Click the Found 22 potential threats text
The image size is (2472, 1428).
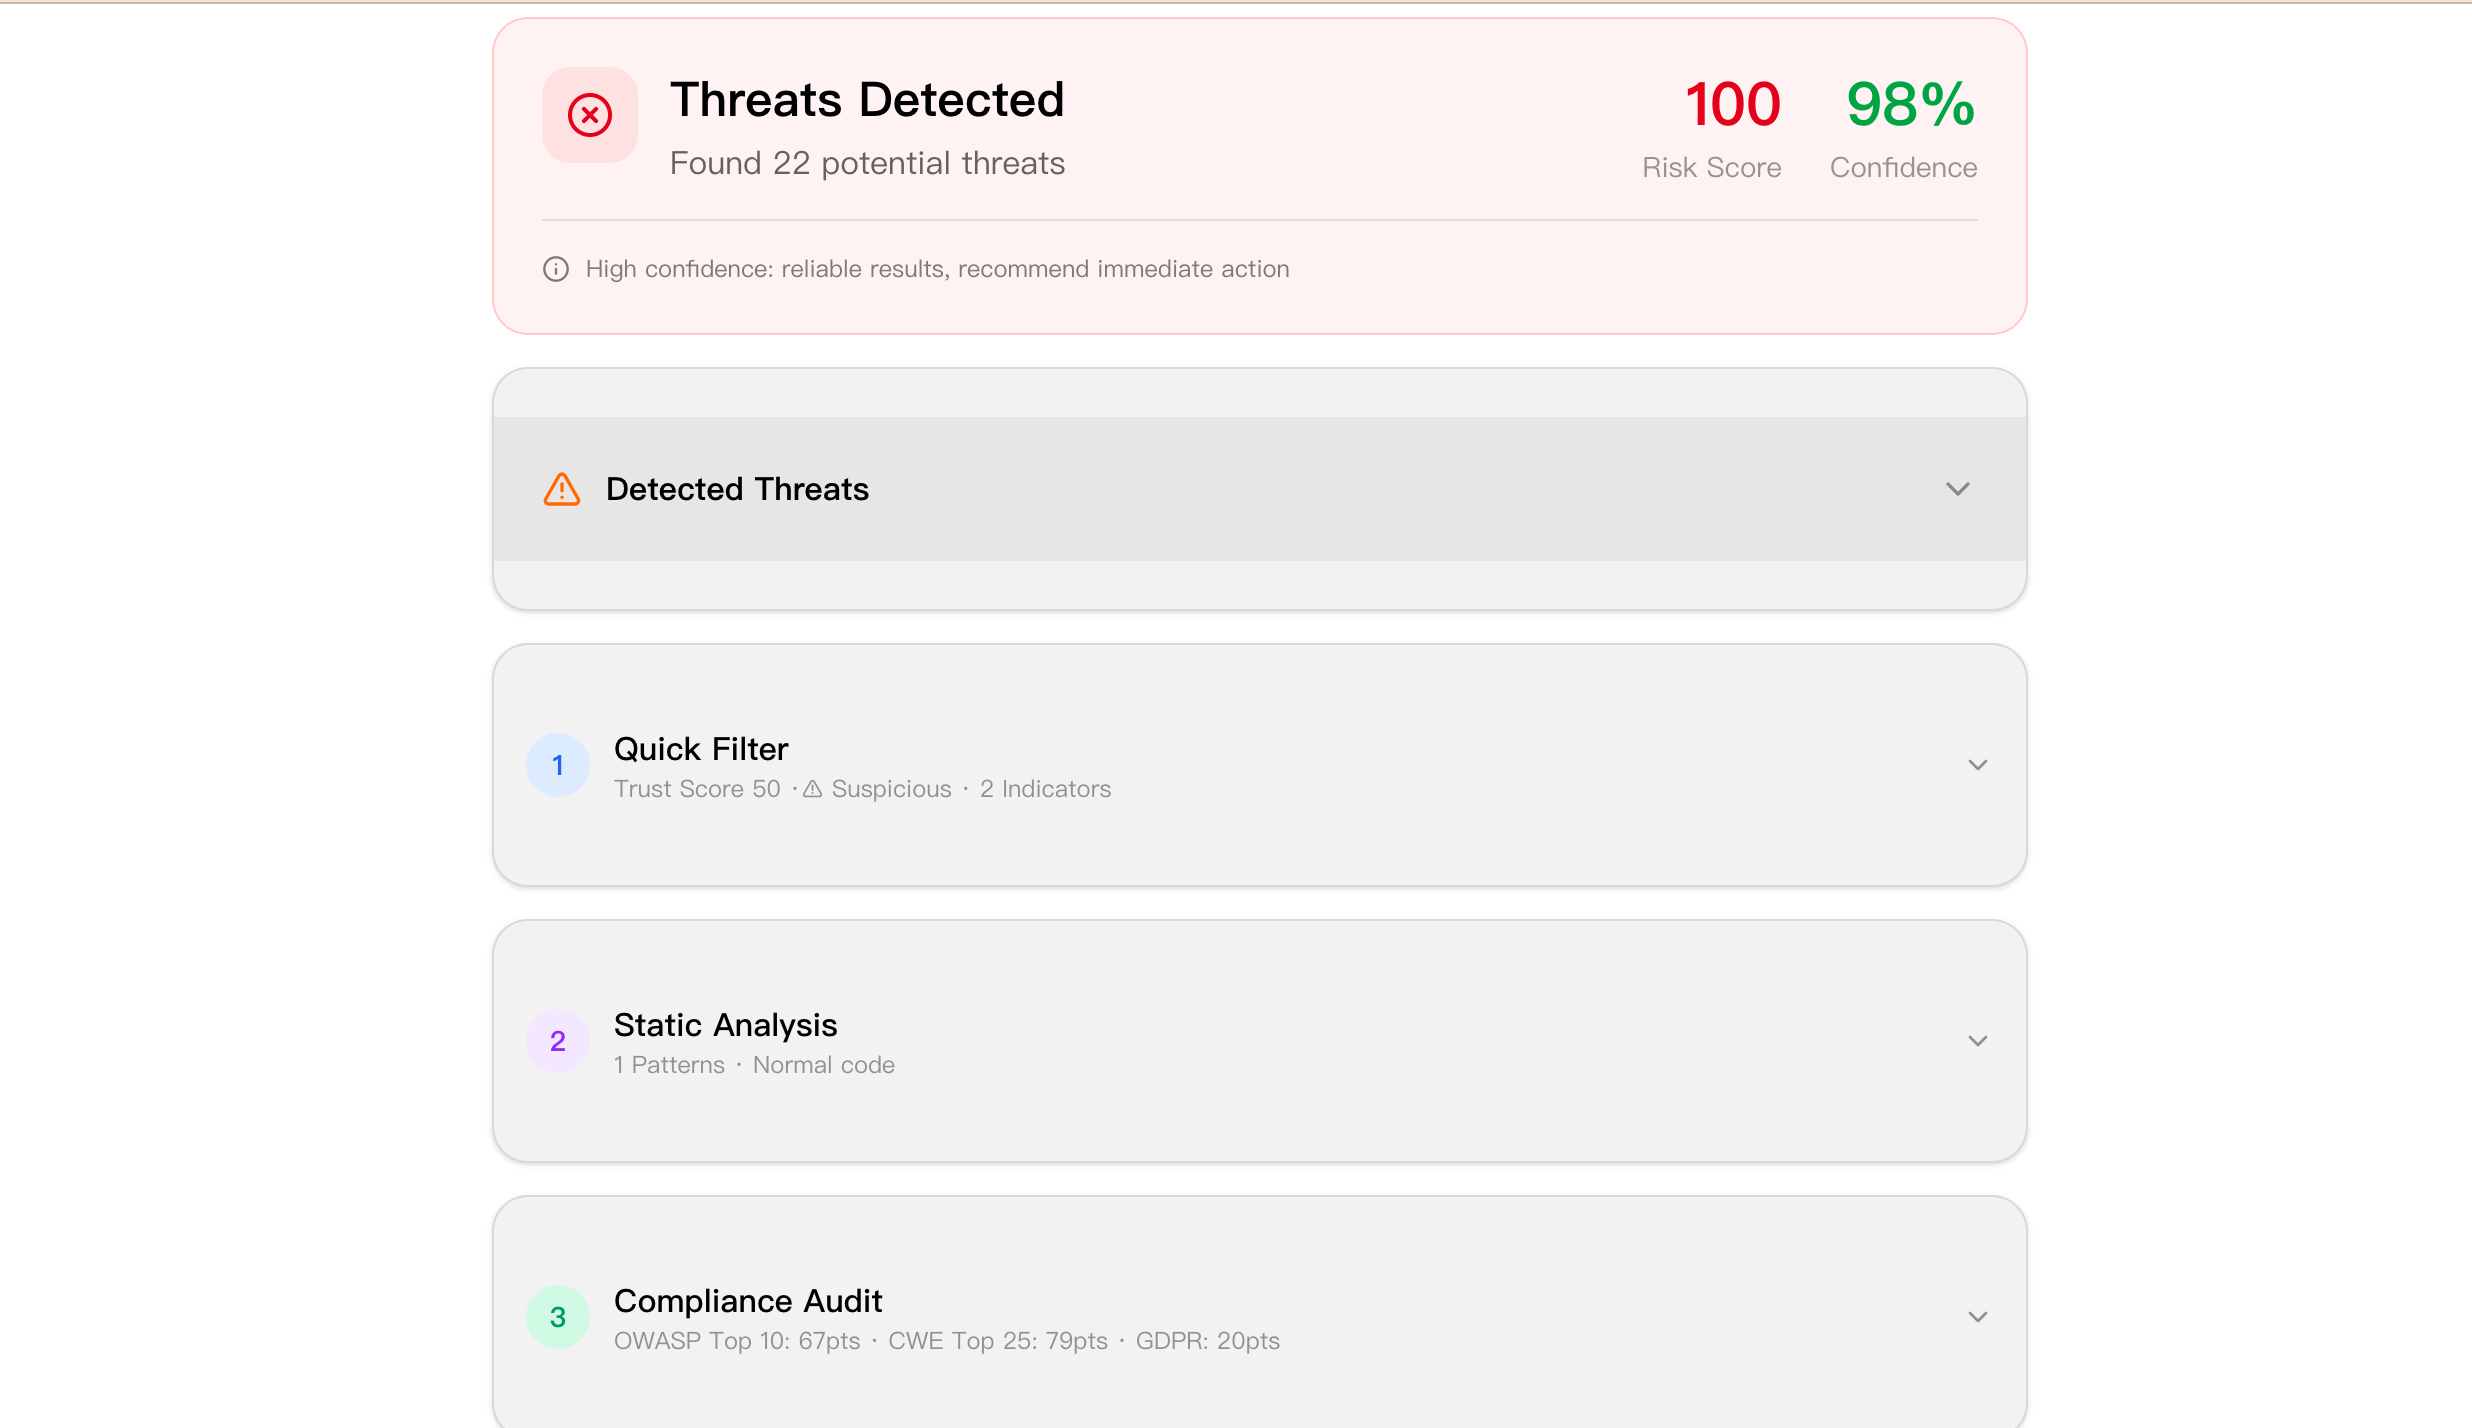[x=866, y=163]
